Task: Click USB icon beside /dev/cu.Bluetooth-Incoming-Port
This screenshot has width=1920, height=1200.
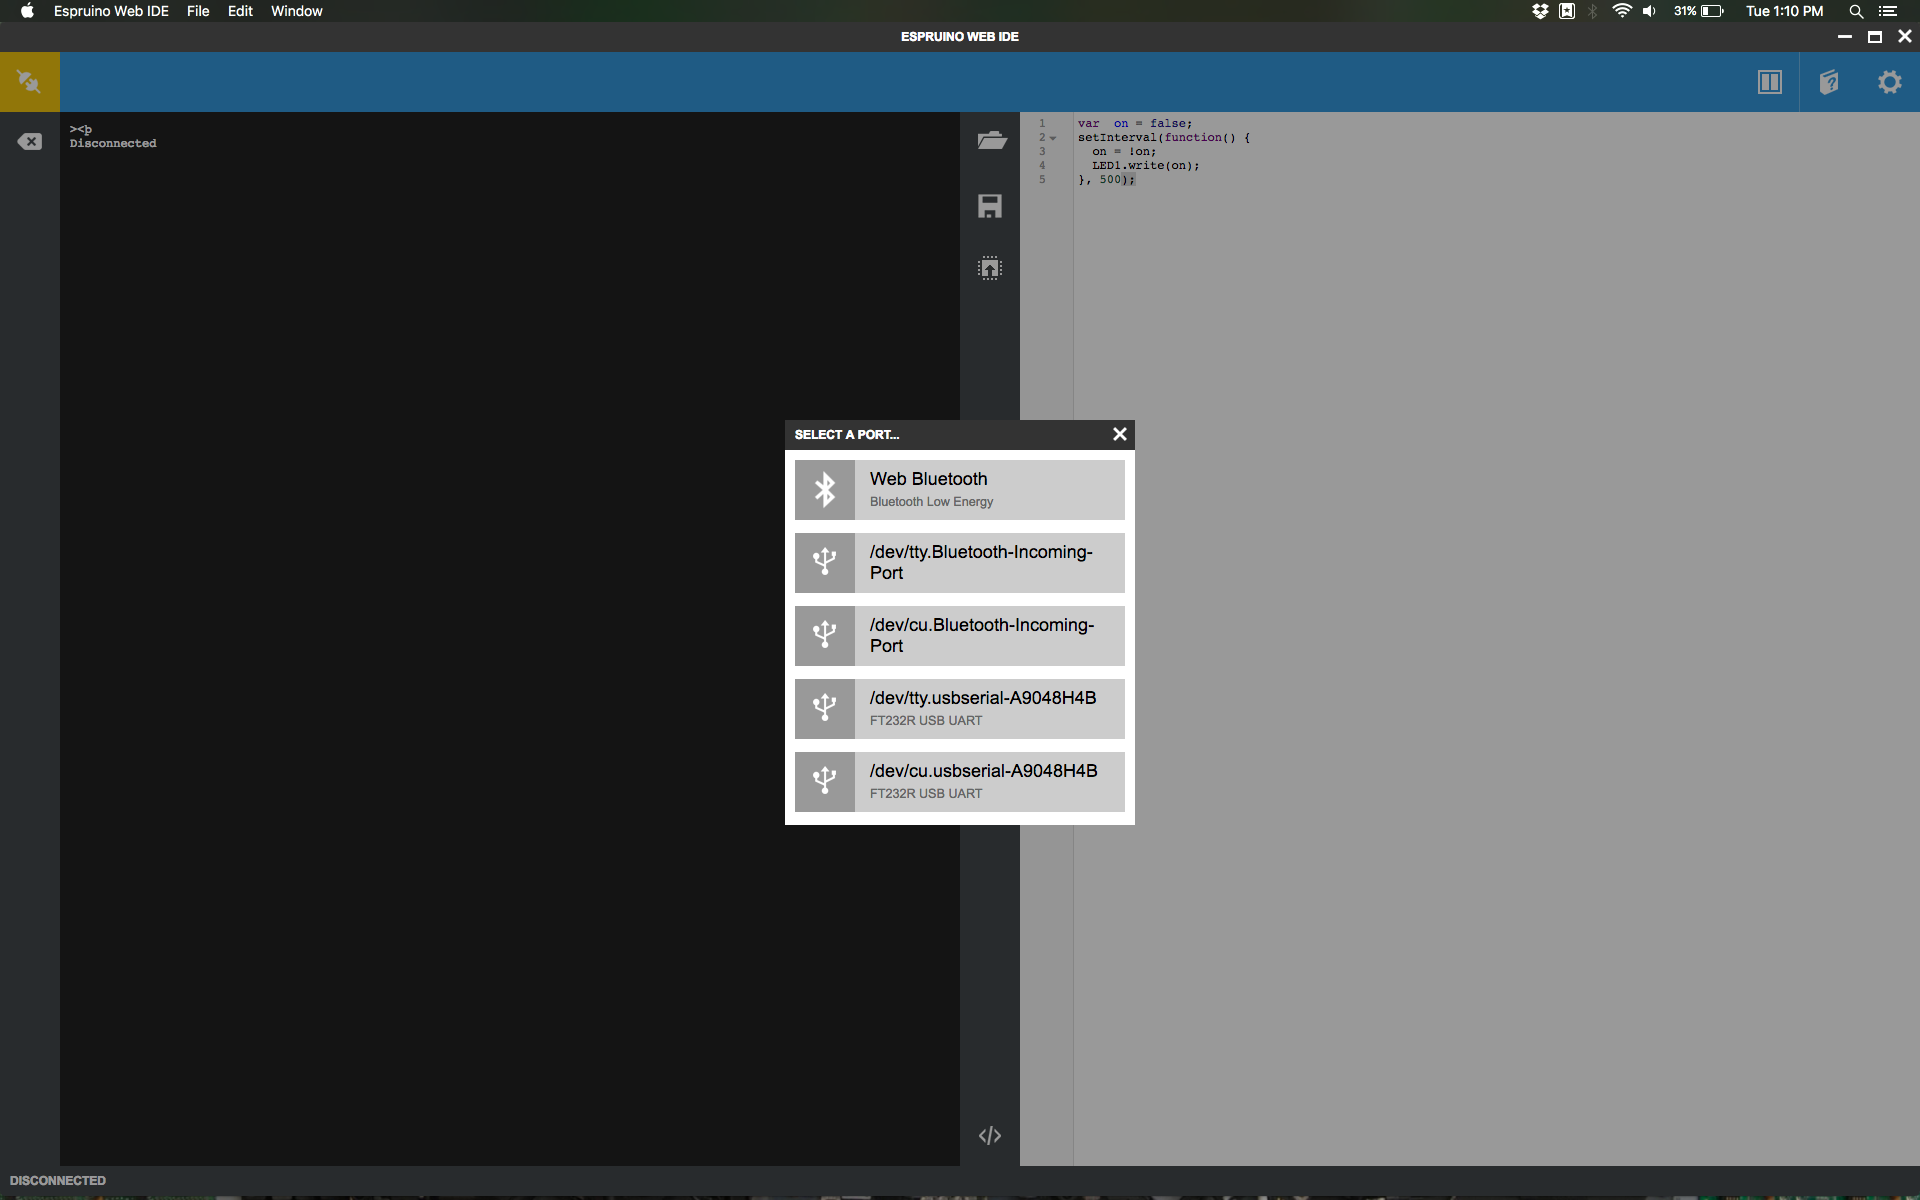Action: 825,635
